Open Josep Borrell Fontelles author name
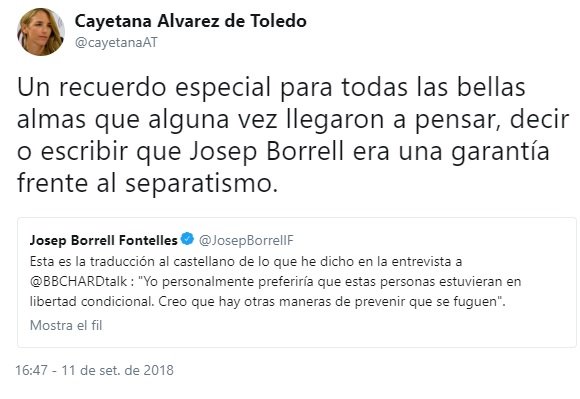The height and width of the screenshot is (399, 580). [104, 240]
